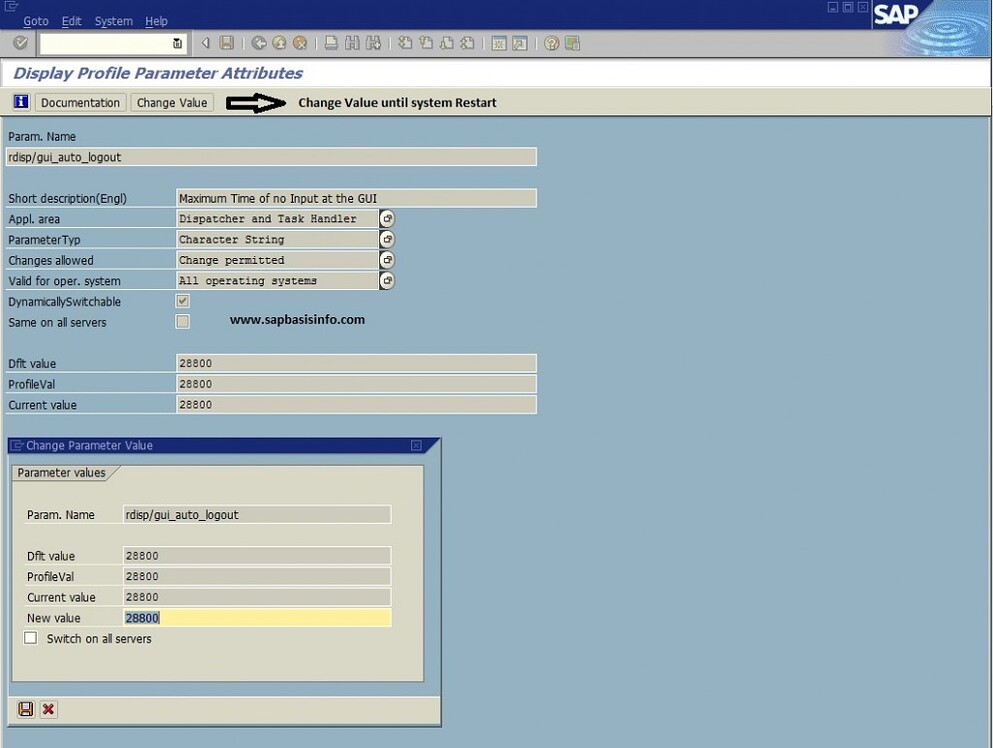Open the System menu
Image resolution: width=993 pixels, height=748 pixels.
pos(113,20)
